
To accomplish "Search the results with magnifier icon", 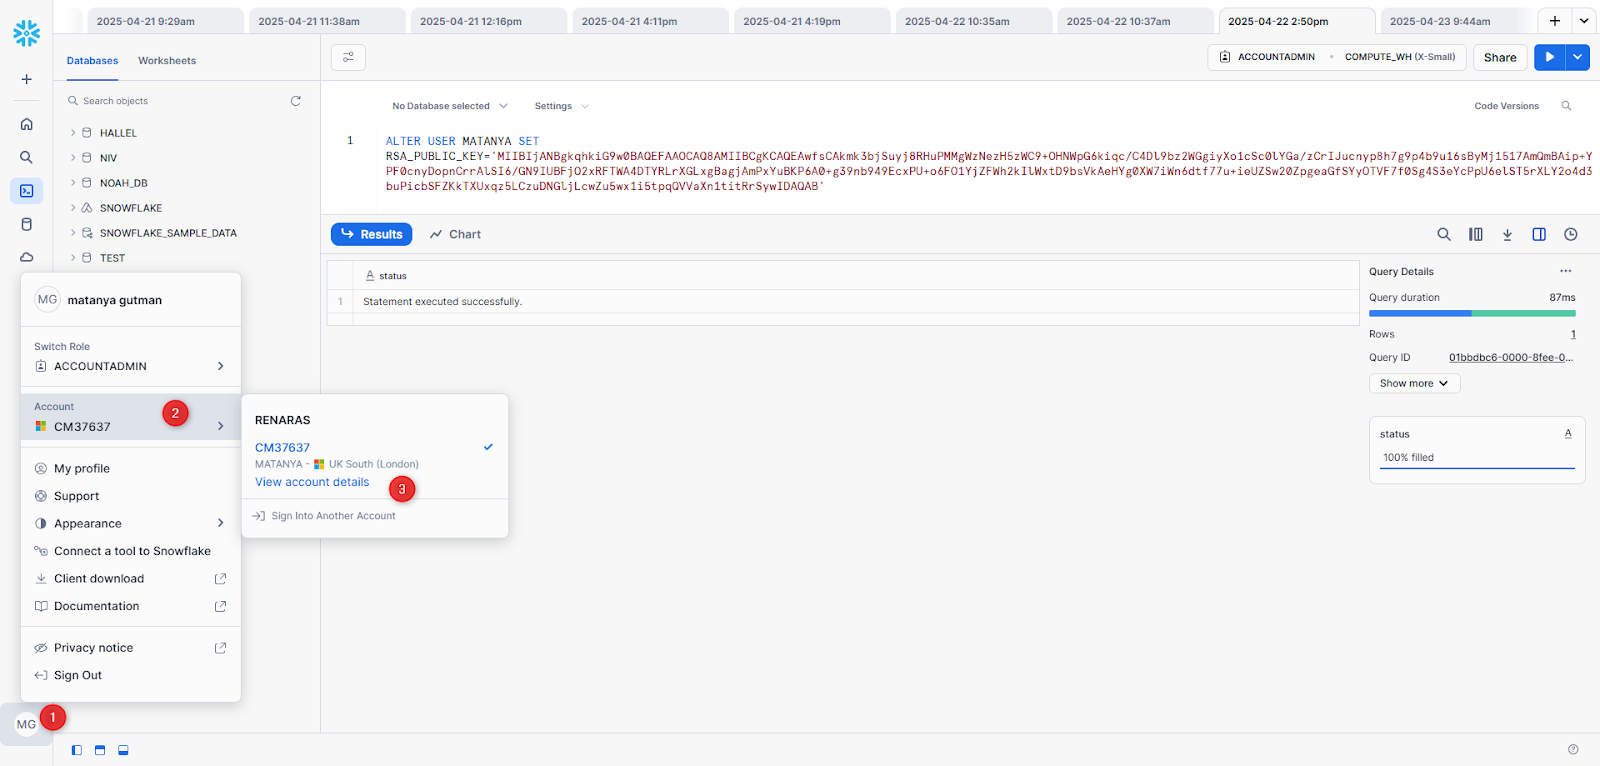I will 1444,234.
